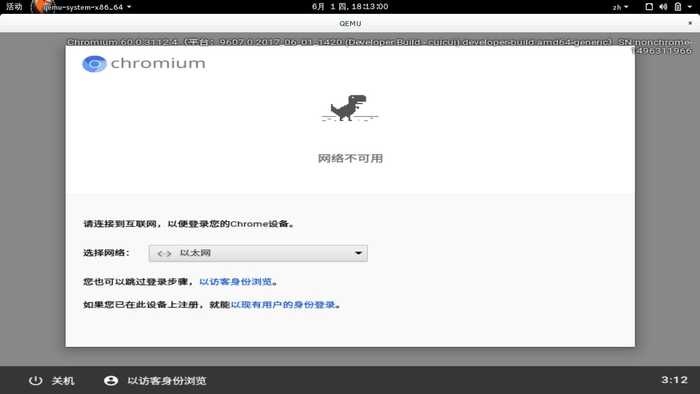
Task: Click the offline dinosaur image
Action: 350,108
